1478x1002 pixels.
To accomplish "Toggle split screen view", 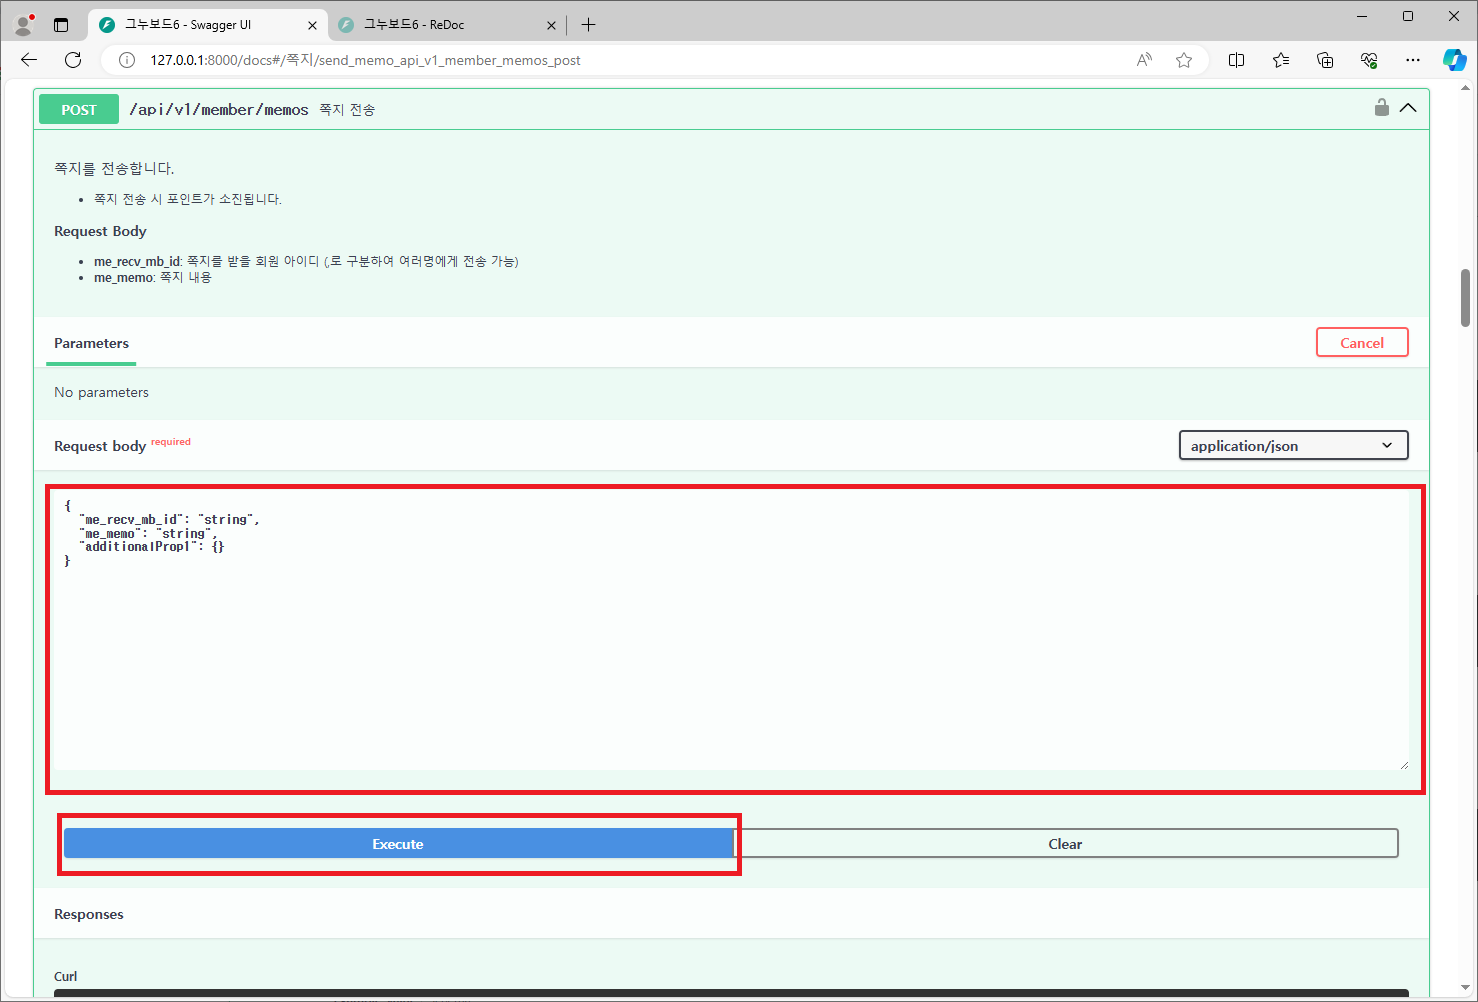I will click(x=1236, y=60).
